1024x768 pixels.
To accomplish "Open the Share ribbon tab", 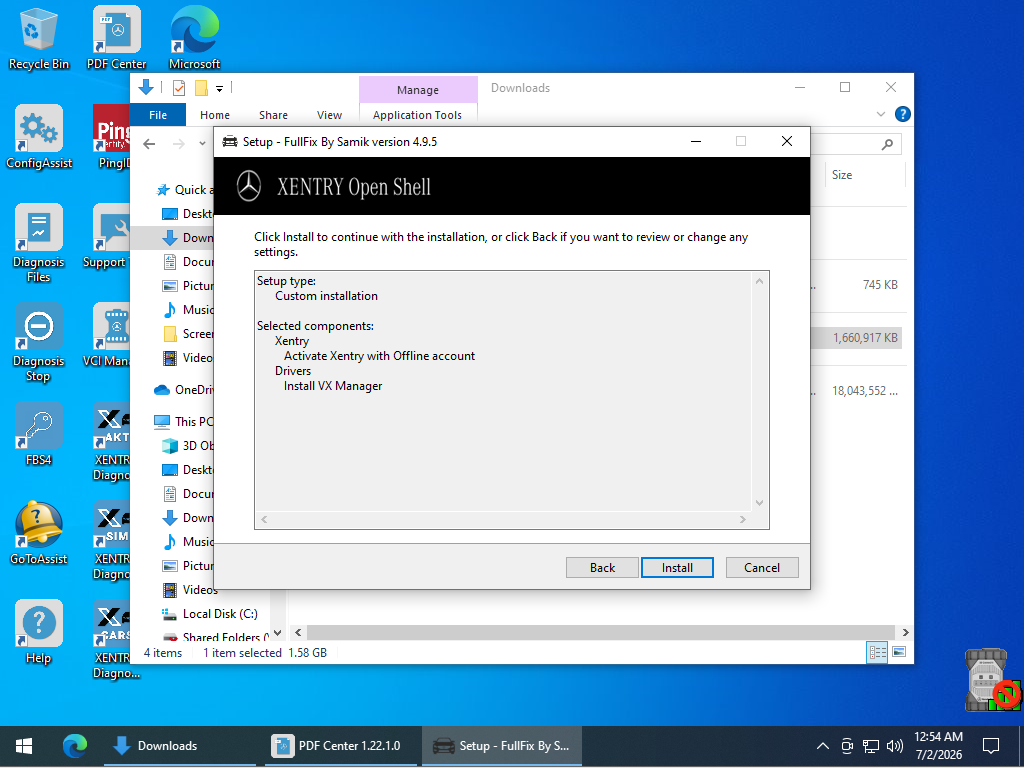I will [273, 115].
